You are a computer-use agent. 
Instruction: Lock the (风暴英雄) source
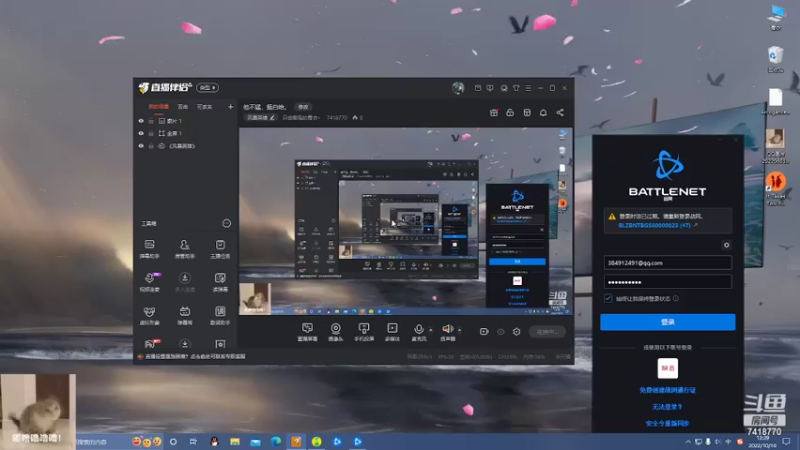151,146
